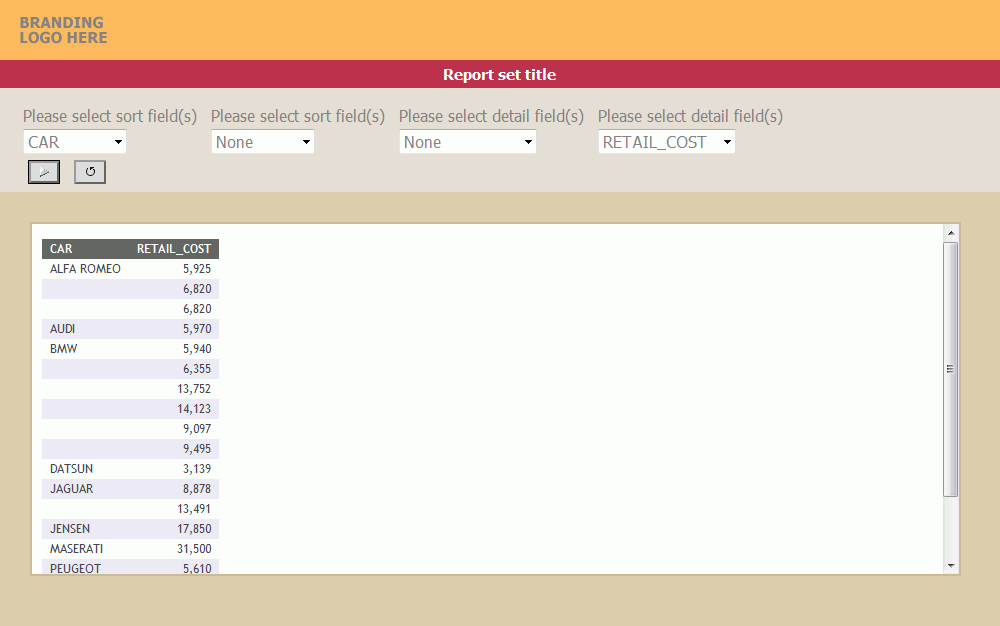Click the reset refresh button
Screen dimensions: 1000x626
pos(90,172)
